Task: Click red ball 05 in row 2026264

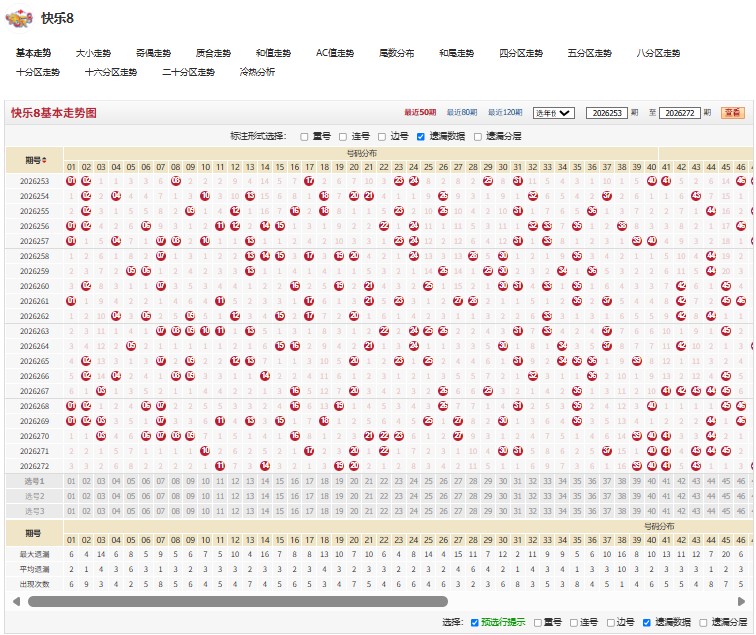Action: [131, 346]
